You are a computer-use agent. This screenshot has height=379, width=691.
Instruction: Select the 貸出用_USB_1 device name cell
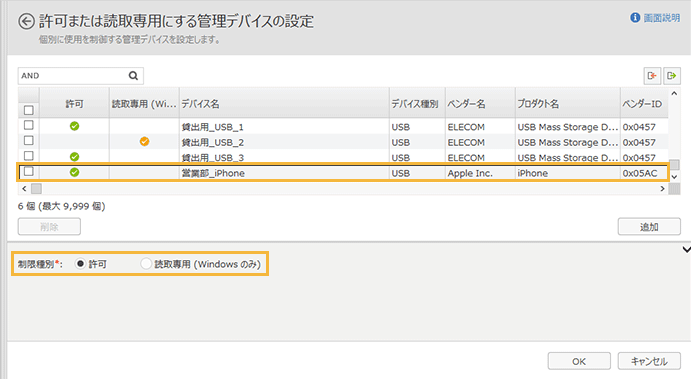(284, 127)
